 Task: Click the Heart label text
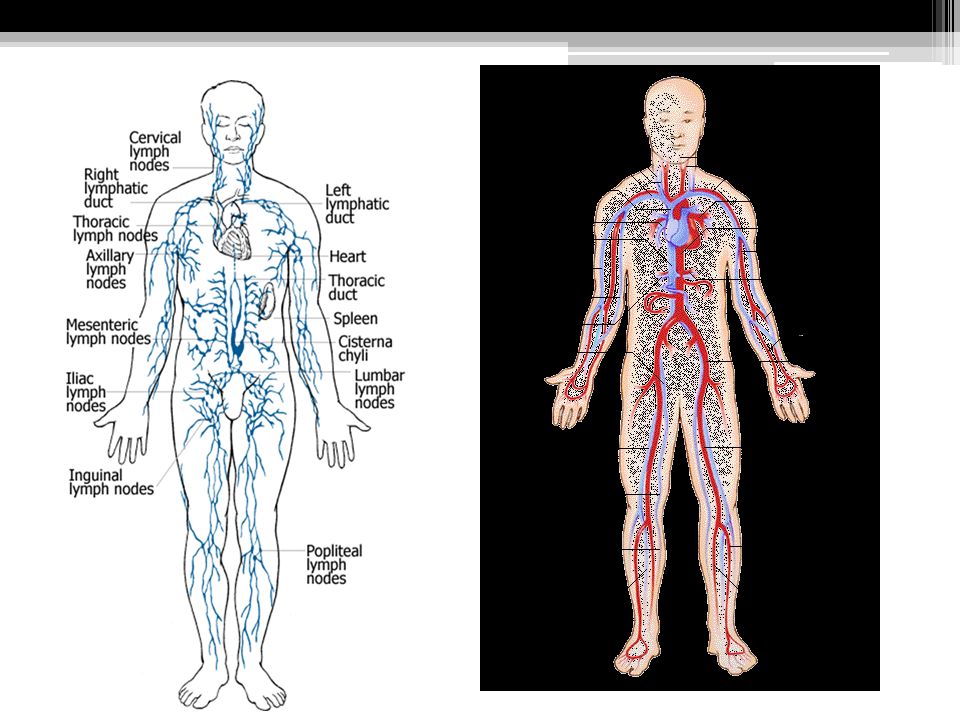pos(347,257)
